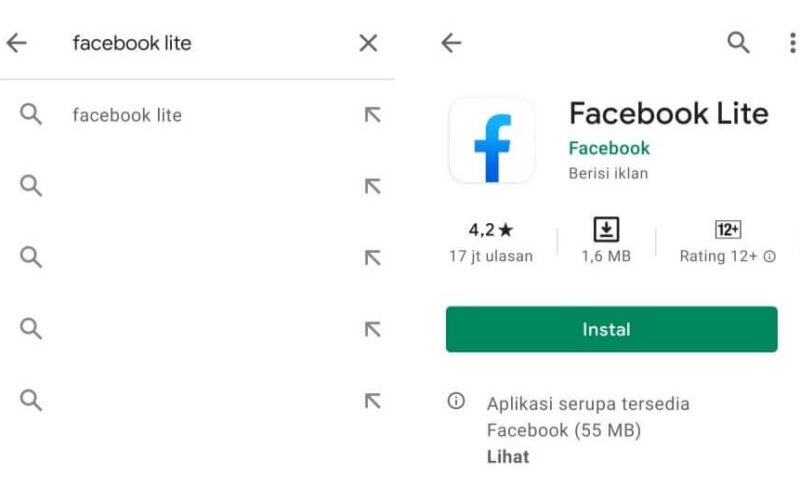Clear the facebook lite search text

click(368, 43)
